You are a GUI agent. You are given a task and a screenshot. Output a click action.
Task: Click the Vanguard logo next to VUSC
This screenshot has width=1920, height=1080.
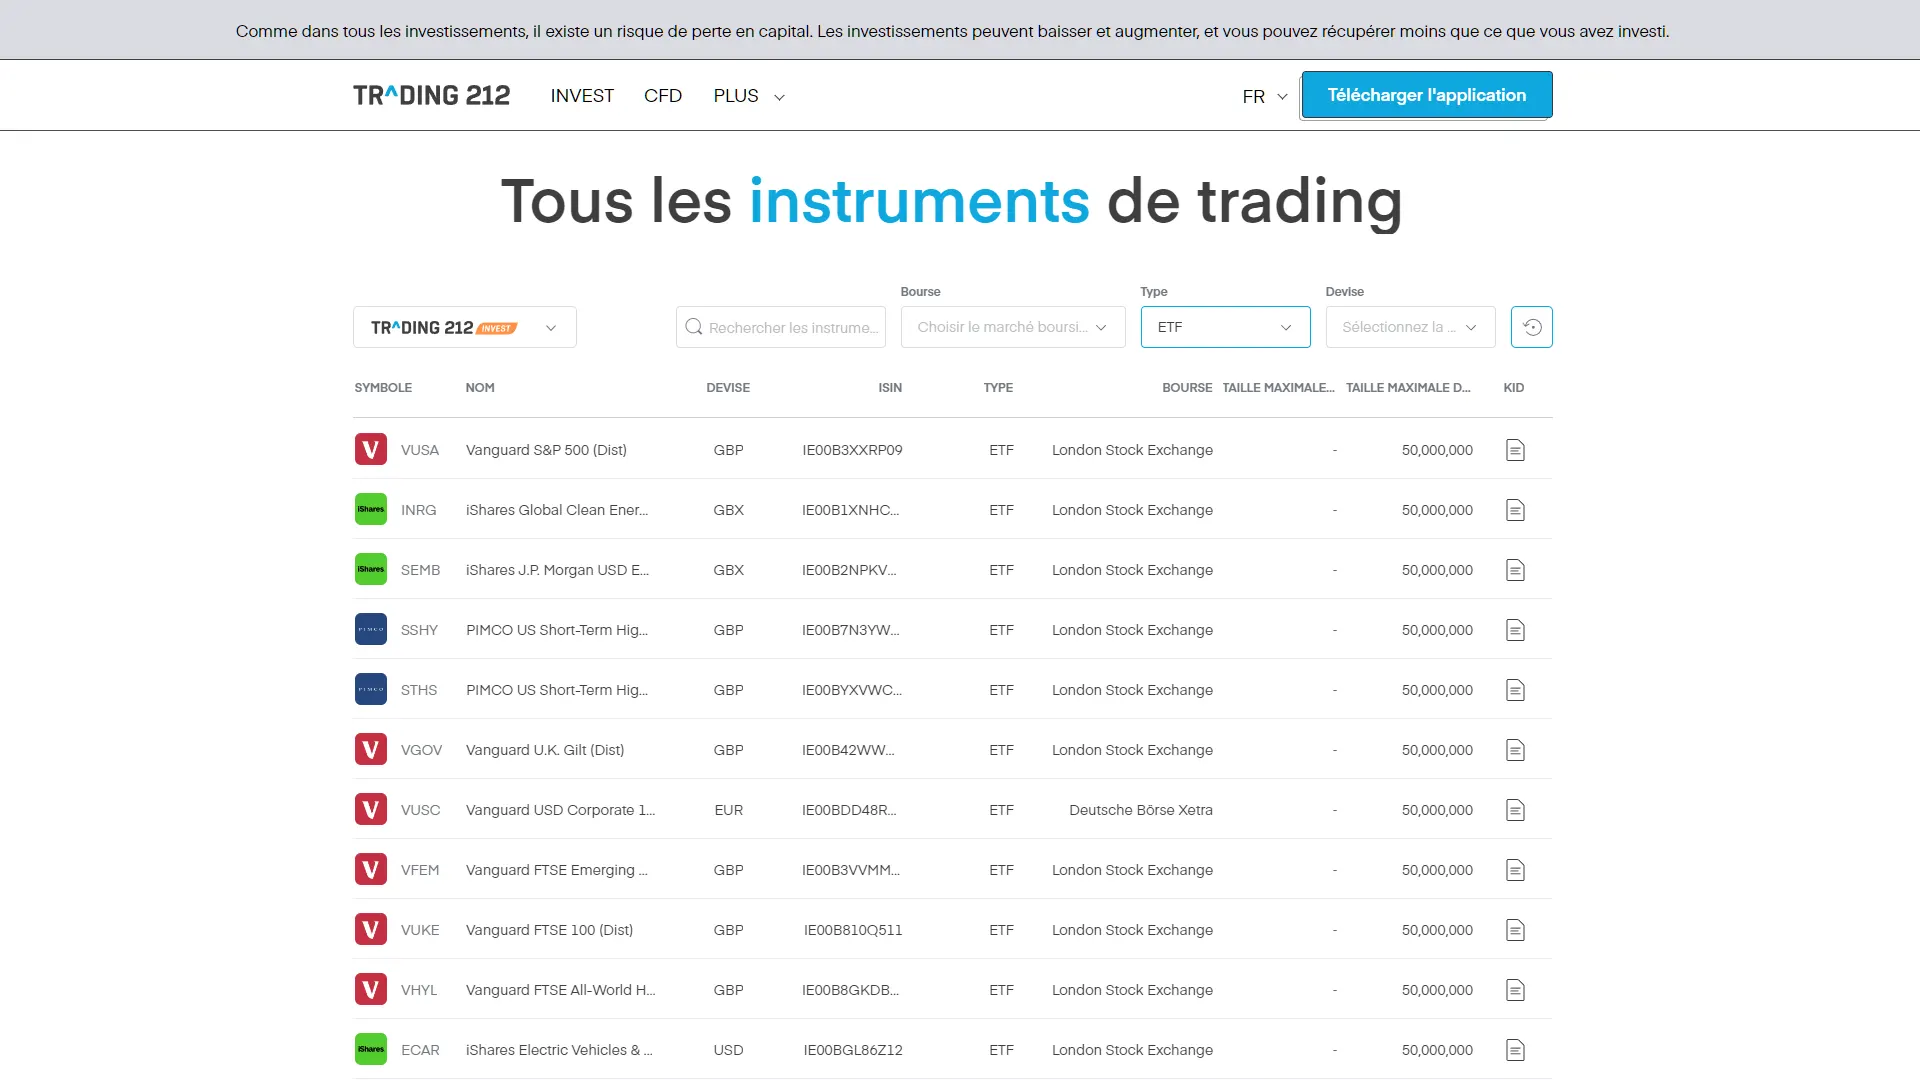tap(371, 809)
